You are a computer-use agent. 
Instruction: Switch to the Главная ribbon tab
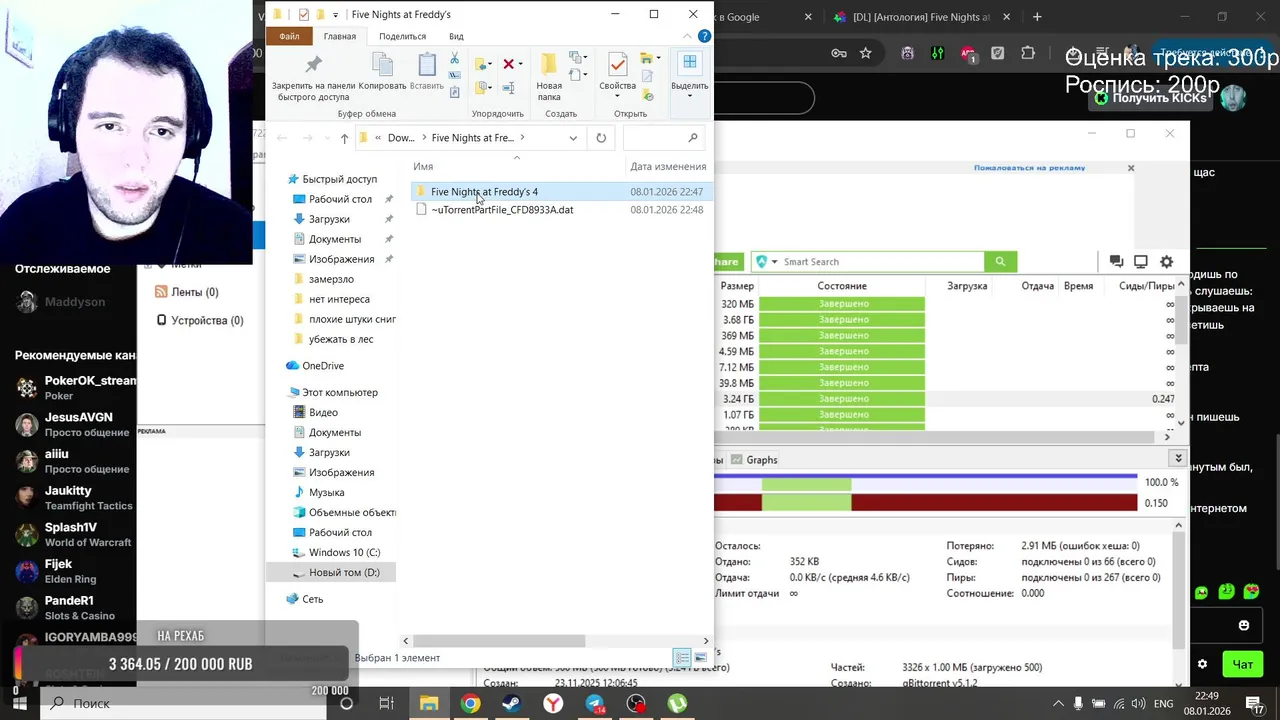click(x=339, y=36)
